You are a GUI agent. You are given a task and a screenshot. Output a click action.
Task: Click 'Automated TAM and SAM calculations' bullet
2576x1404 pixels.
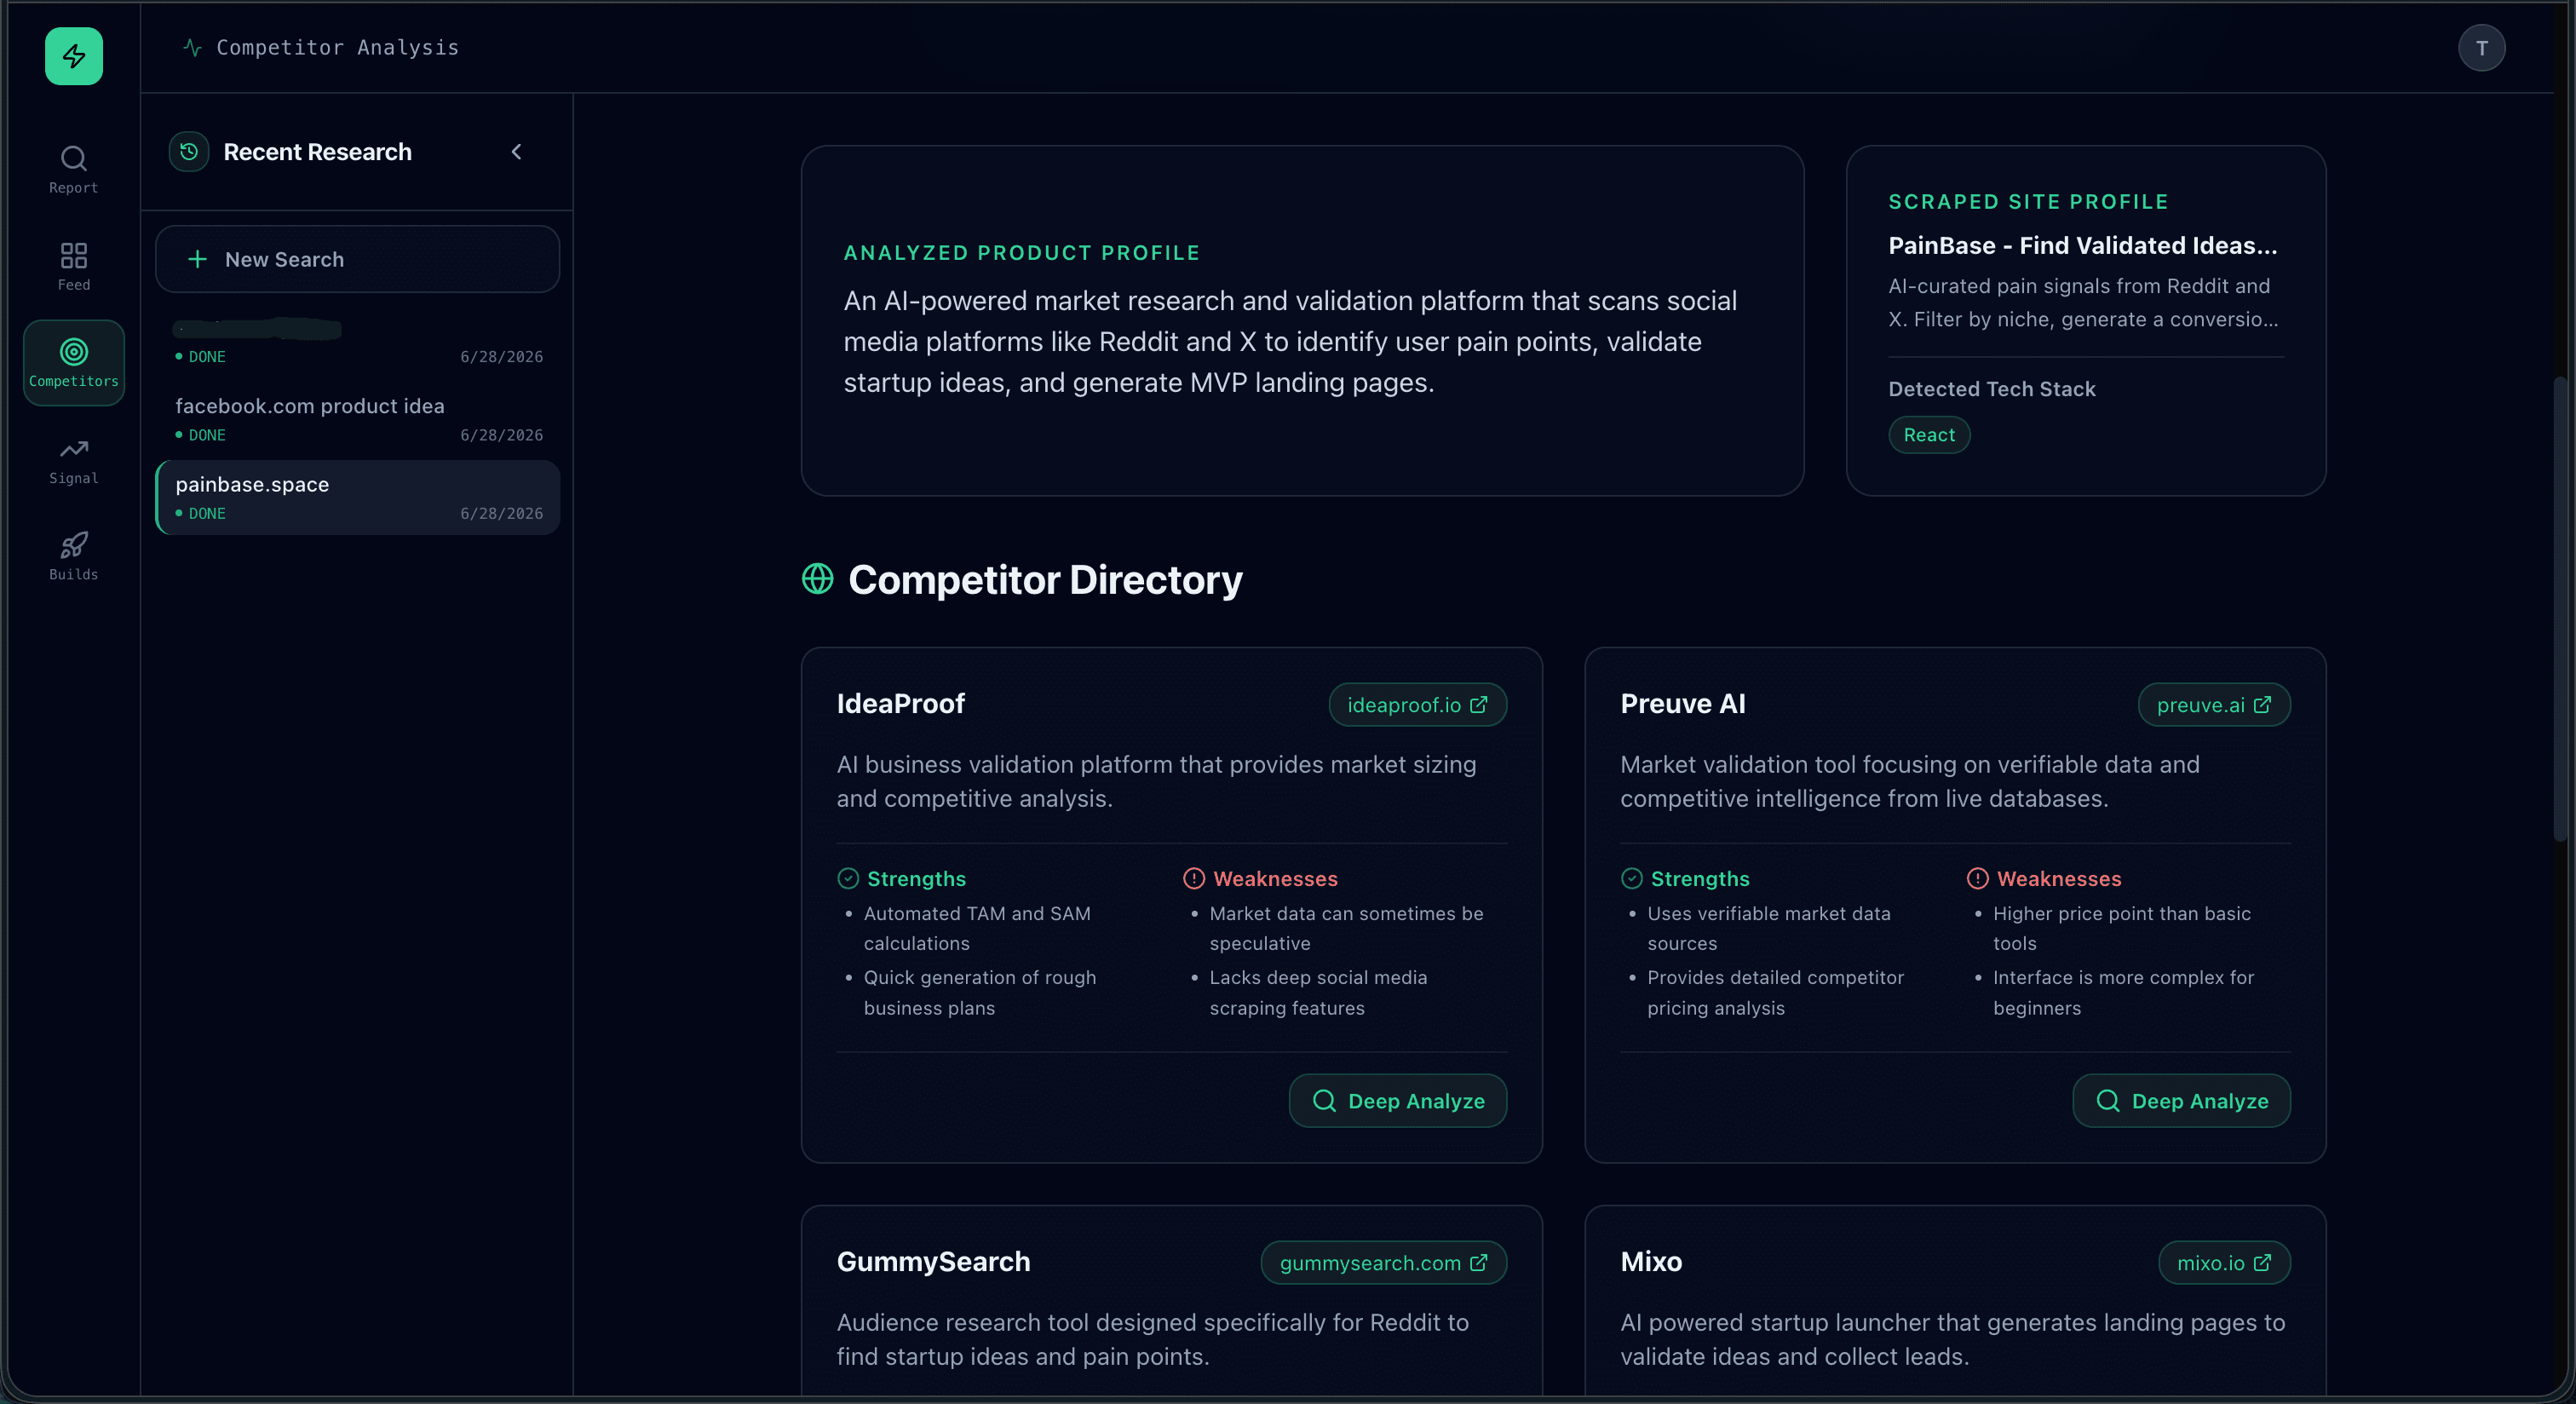[x=977, y=928]
